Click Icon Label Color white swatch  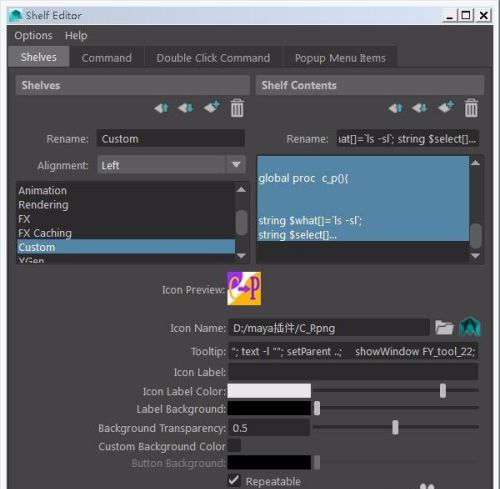pos(269,391)
